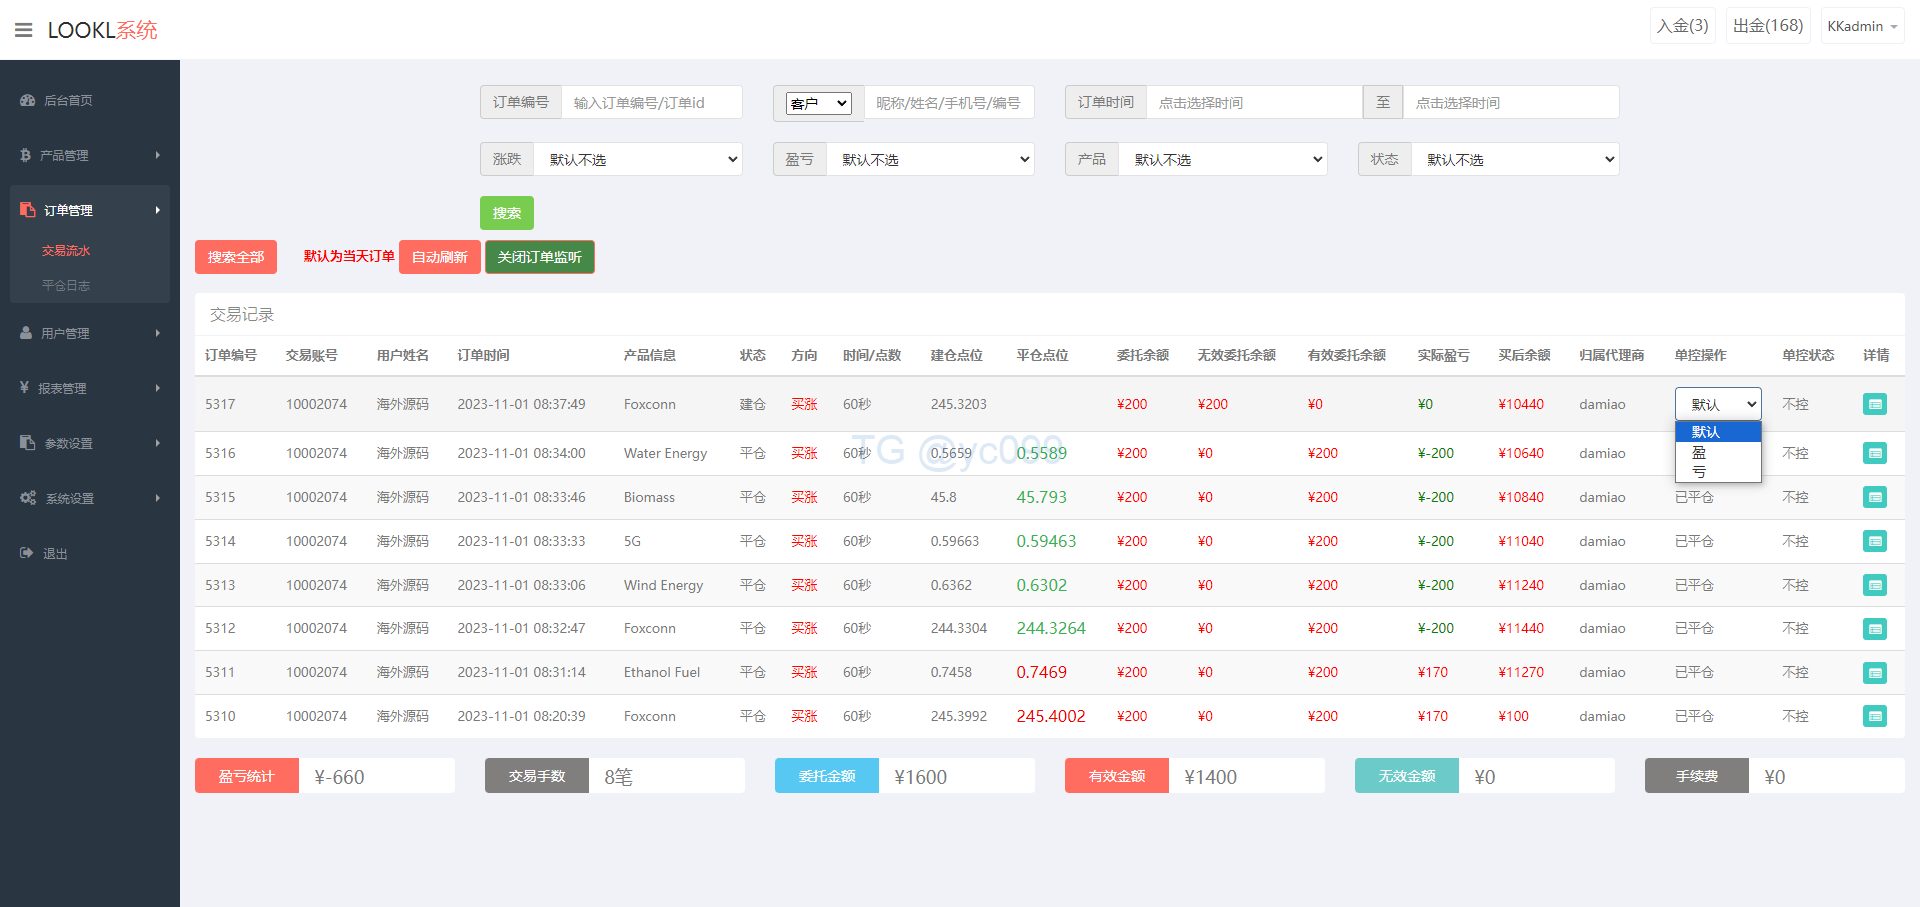Click the 入金(3) deposit notification button
This screenshot has height=907, width=1920.
click(x=1682, y=26)
